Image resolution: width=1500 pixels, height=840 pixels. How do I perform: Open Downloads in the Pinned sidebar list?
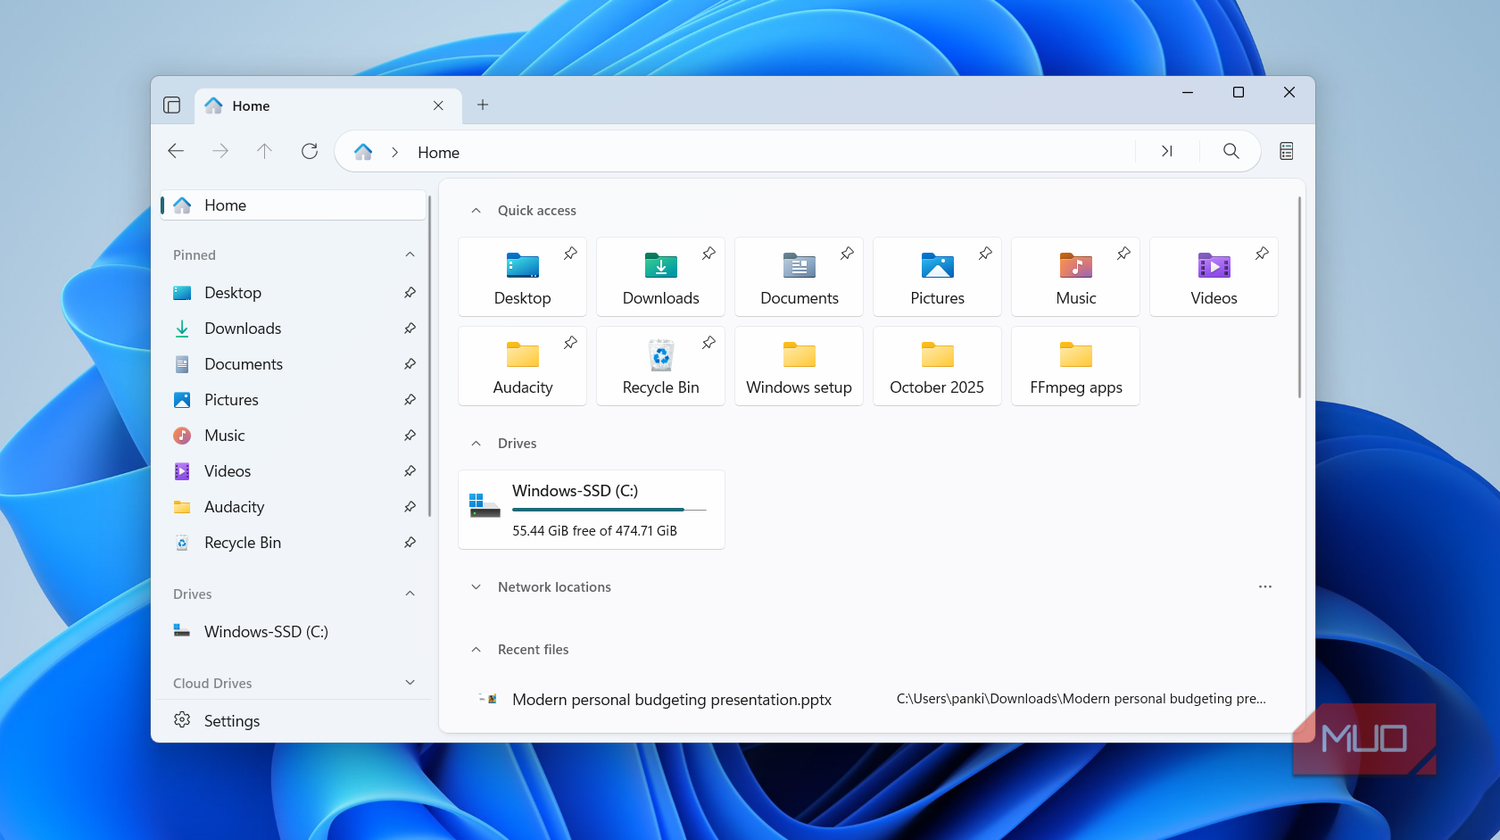[293, 329]
